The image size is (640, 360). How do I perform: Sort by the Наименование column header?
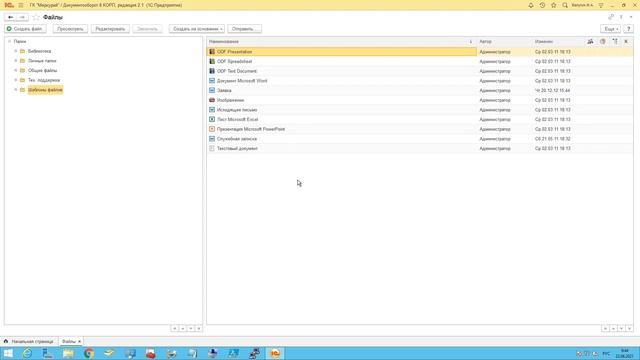click(224, 42)
